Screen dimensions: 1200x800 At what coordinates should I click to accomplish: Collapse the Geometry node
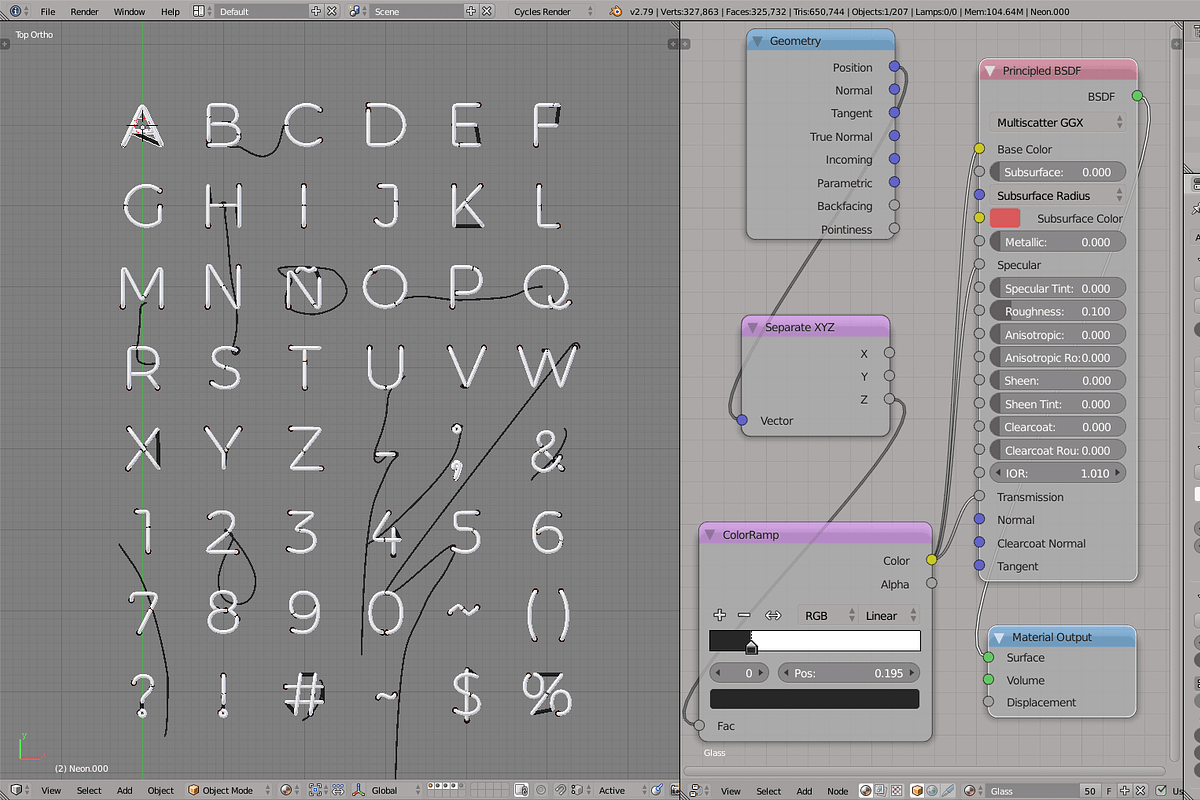coord(758,41)
